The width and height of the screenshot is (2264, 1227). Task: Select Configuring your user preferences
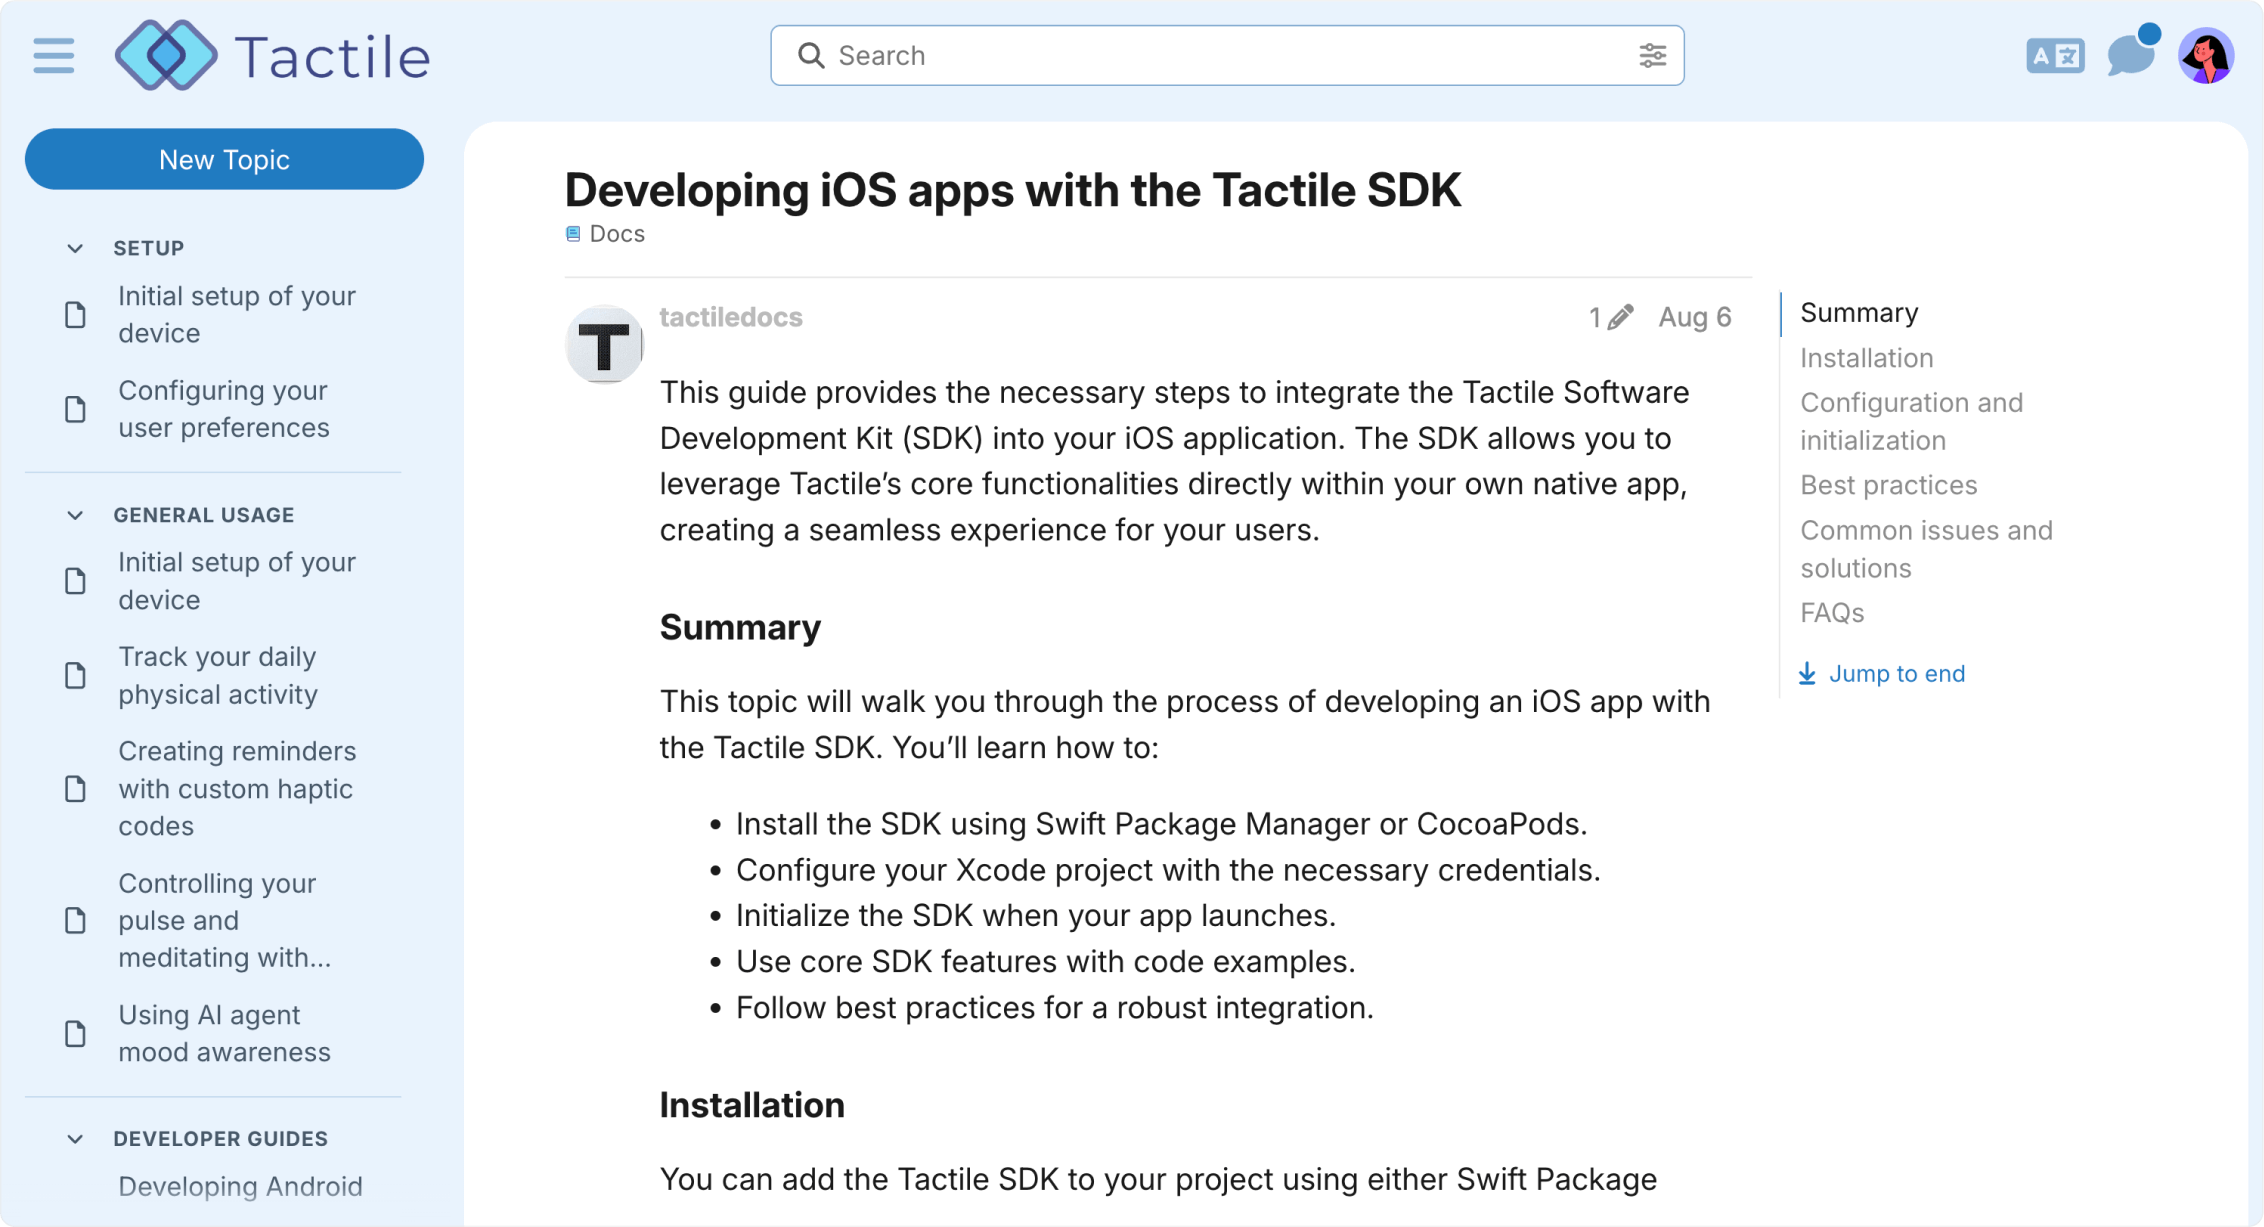point(223,408)
